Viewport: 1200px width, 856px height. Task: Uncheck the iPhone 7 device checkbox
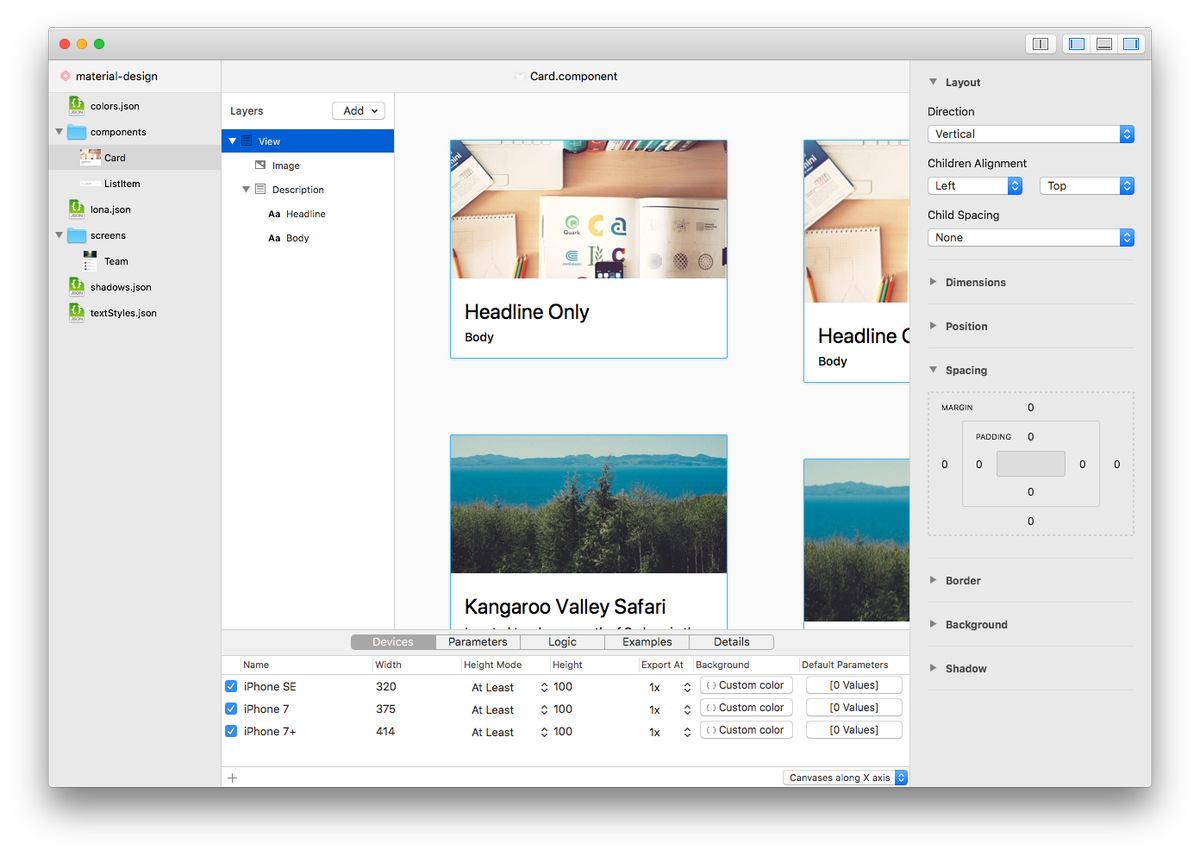coord(231,709)
